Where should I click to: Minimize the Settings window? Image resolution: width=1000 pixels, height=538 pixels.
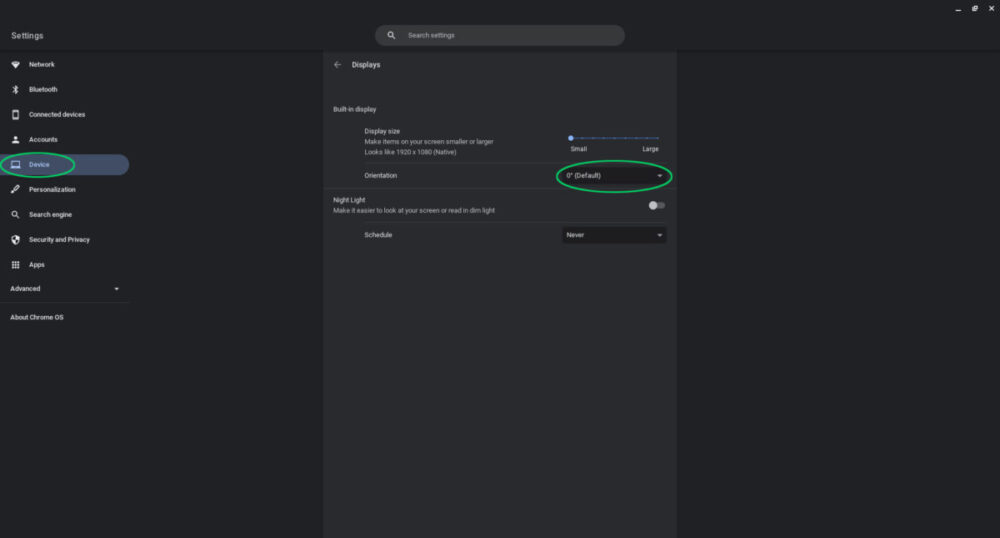click(958, 9)
